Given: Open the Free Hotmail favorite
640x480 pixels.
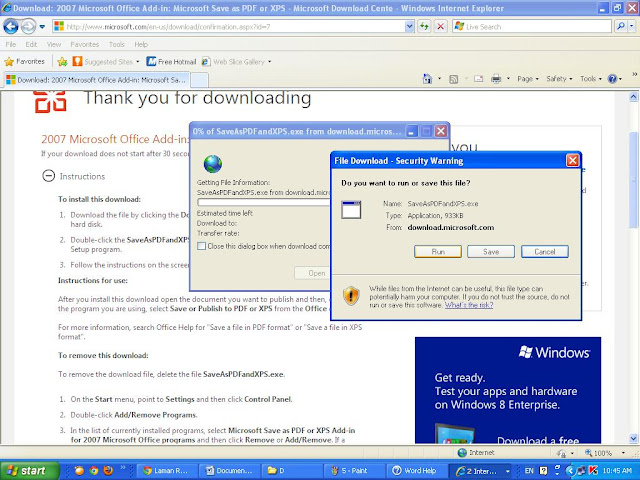Looking at the screenshot, I should click(x=171, y=62).
